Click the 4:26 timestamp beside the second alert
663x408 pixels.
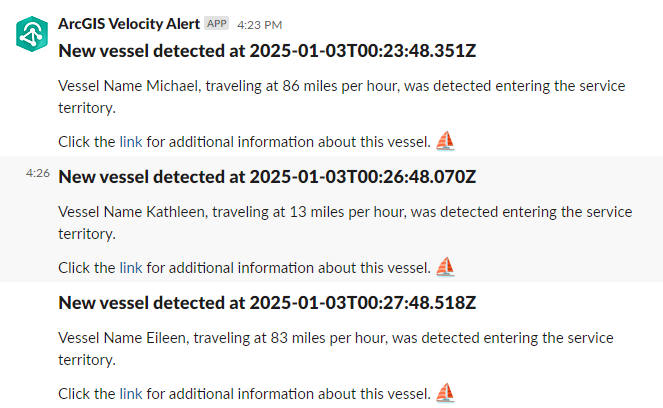pos(38,173)
